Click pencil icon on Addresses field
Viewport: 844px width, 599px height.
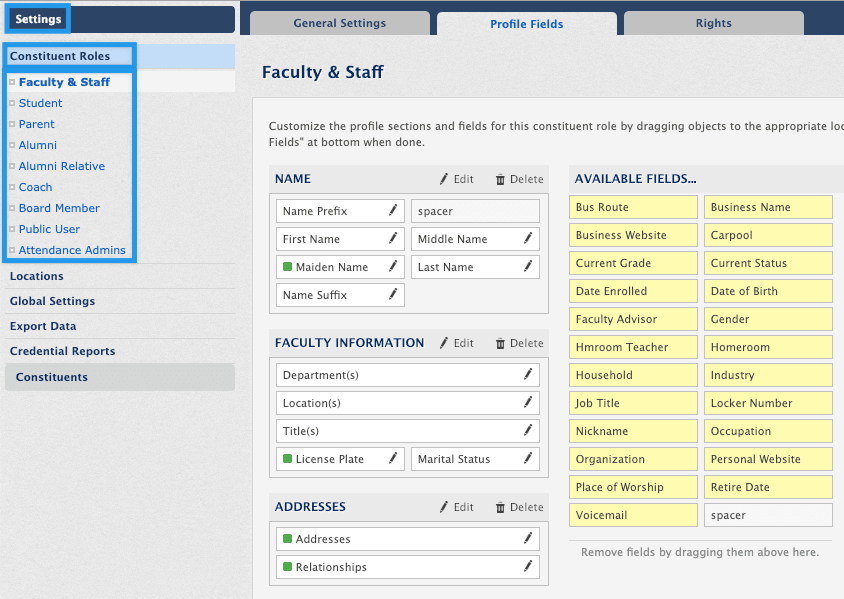click(528, 538)
